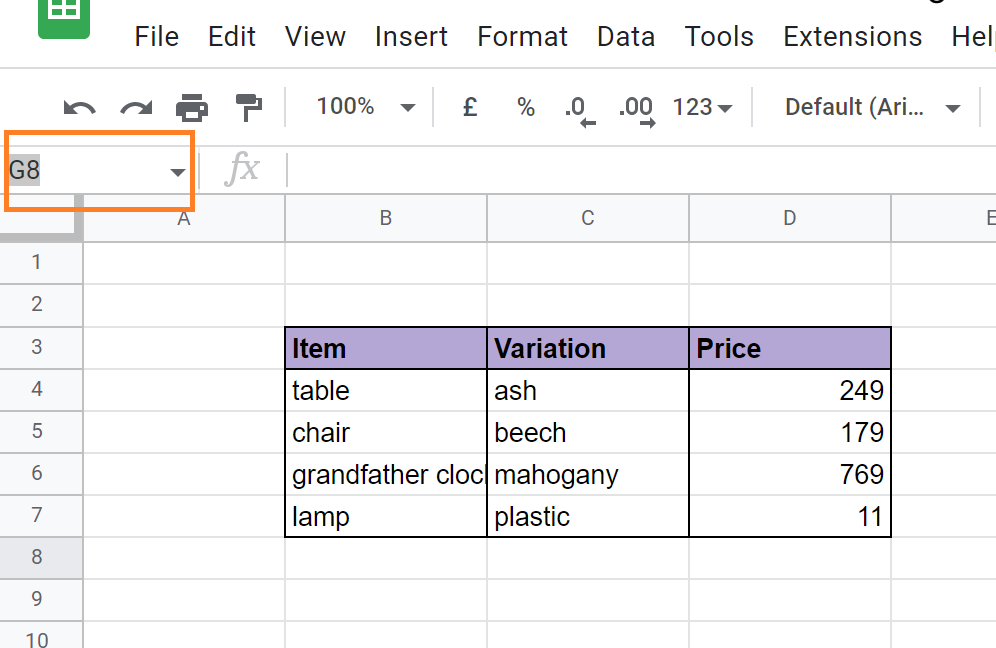The image size is (996, 648).
Task: Open the Extensions menu
Action: [852, 36]
